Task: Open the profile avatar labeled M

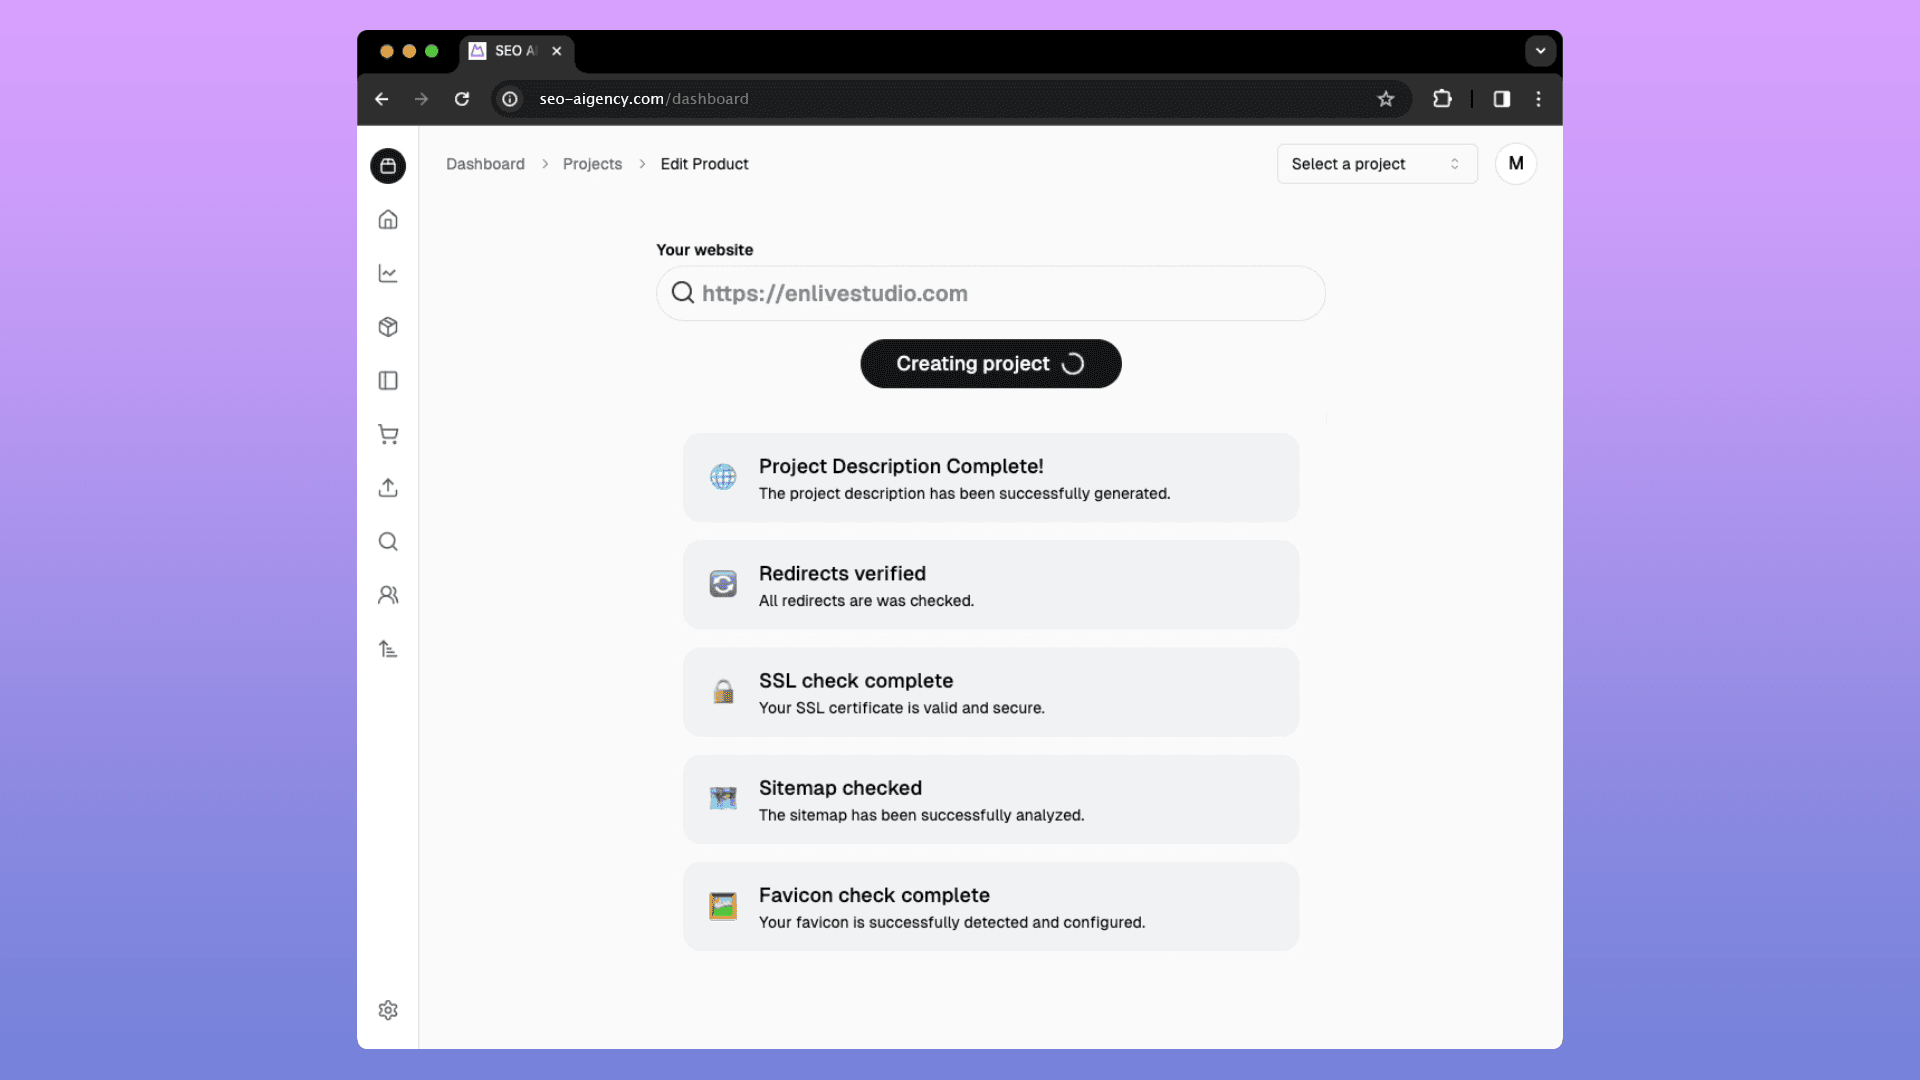Action: [x=1515, y=163]
